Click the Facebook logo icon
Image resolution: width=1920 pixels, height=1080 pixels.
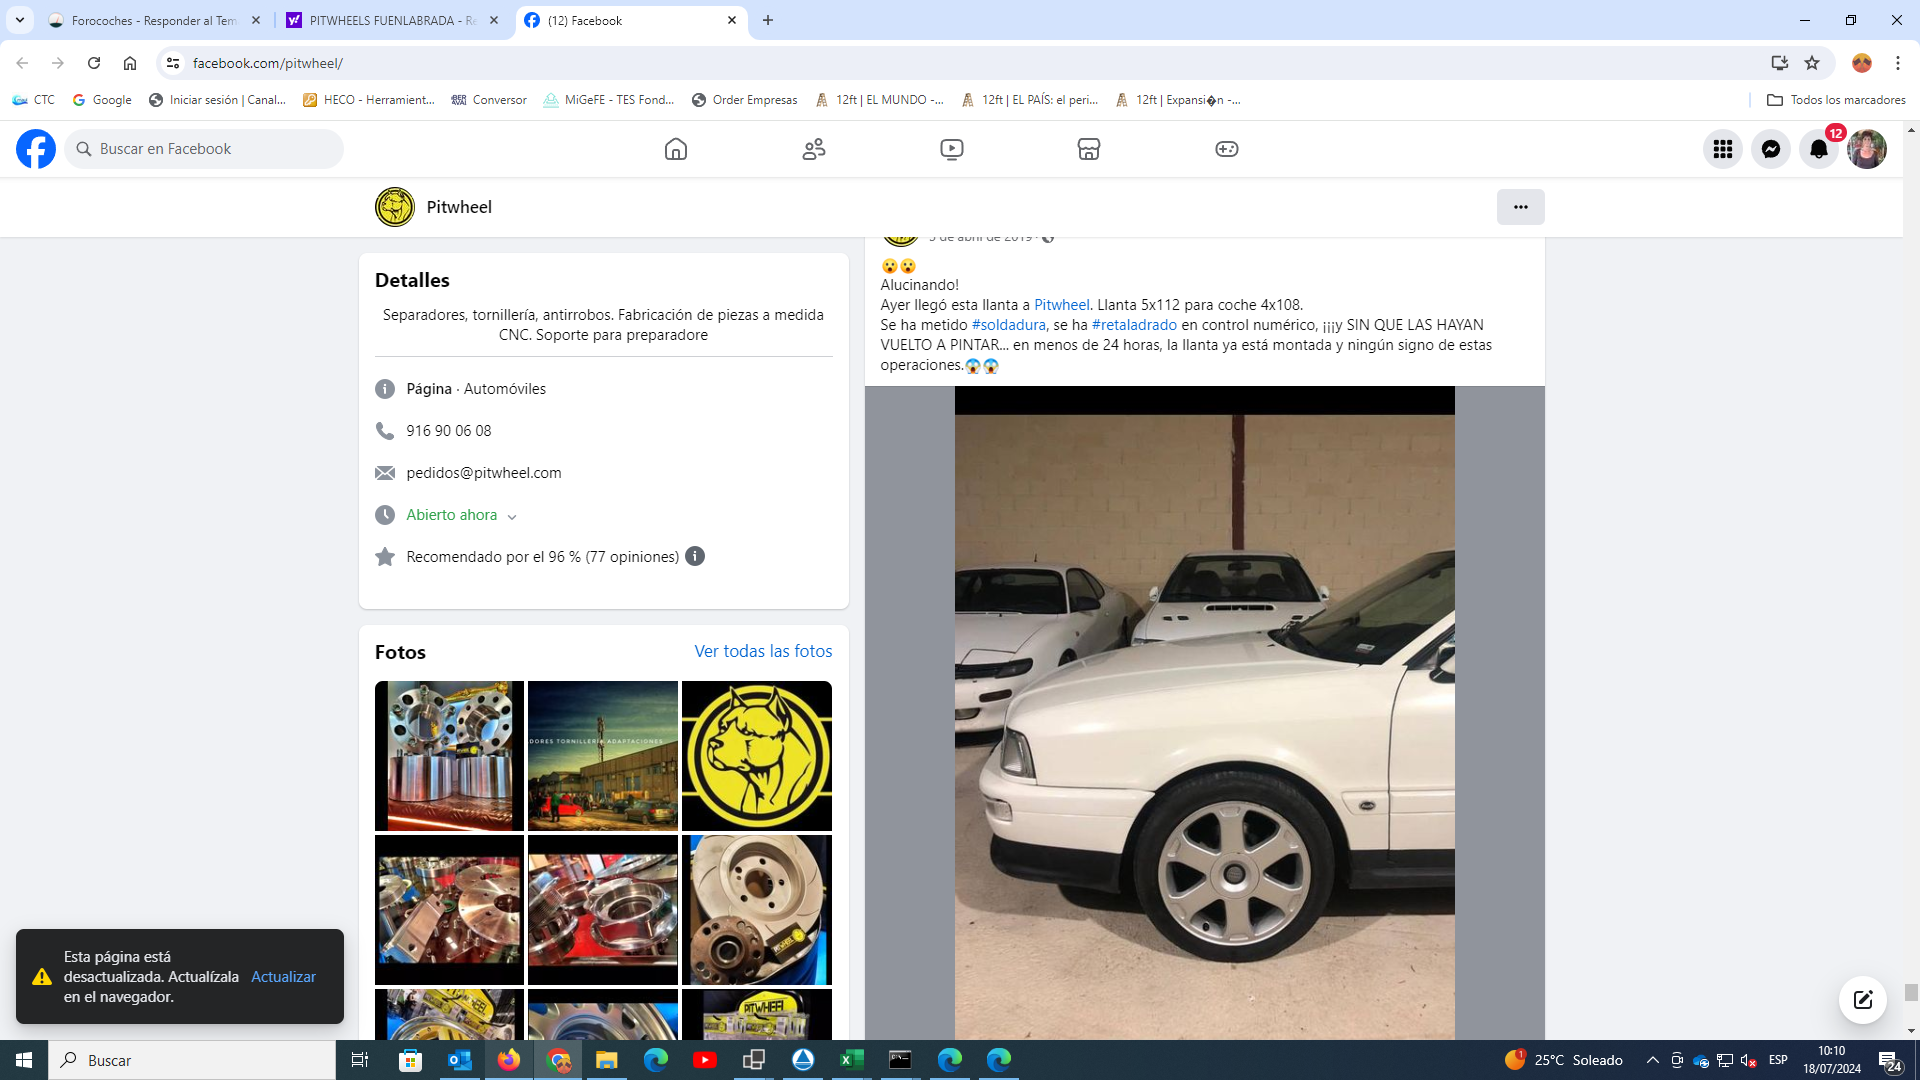36,149
